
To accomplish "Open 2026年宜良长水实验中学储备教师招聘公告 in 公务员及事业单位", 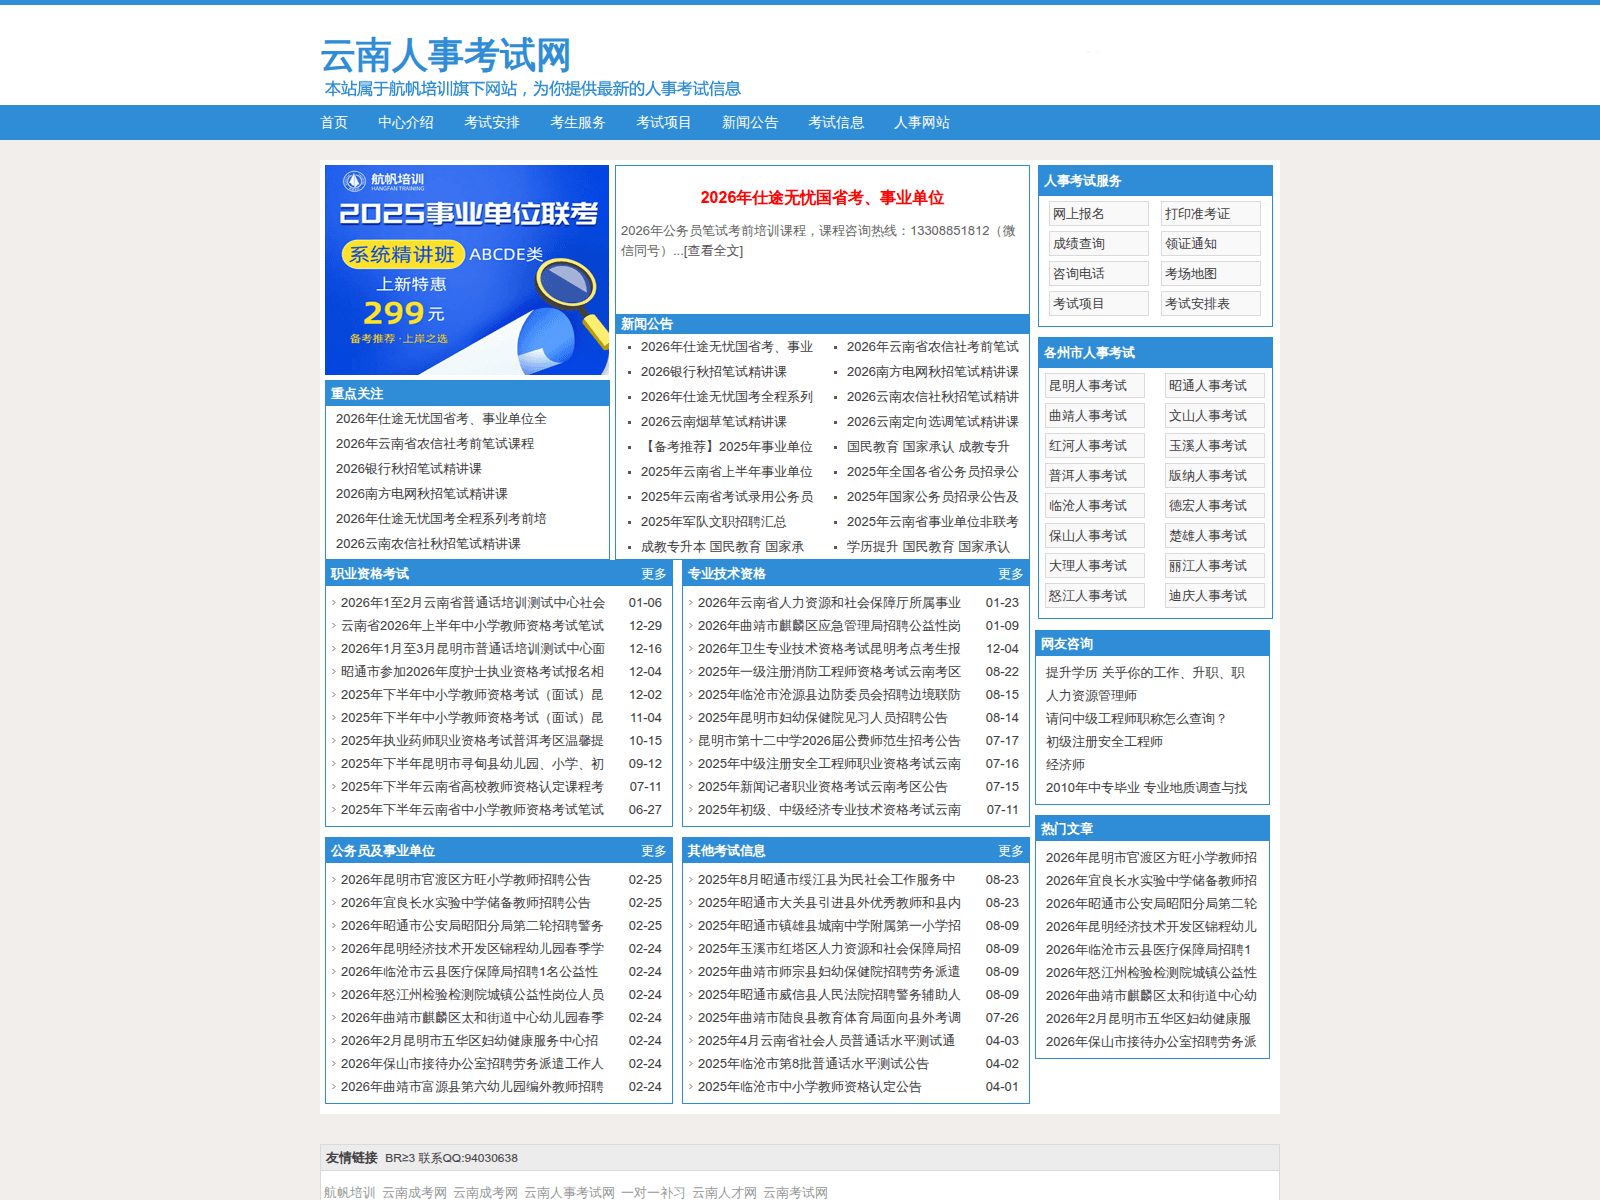I will [466, 903].
